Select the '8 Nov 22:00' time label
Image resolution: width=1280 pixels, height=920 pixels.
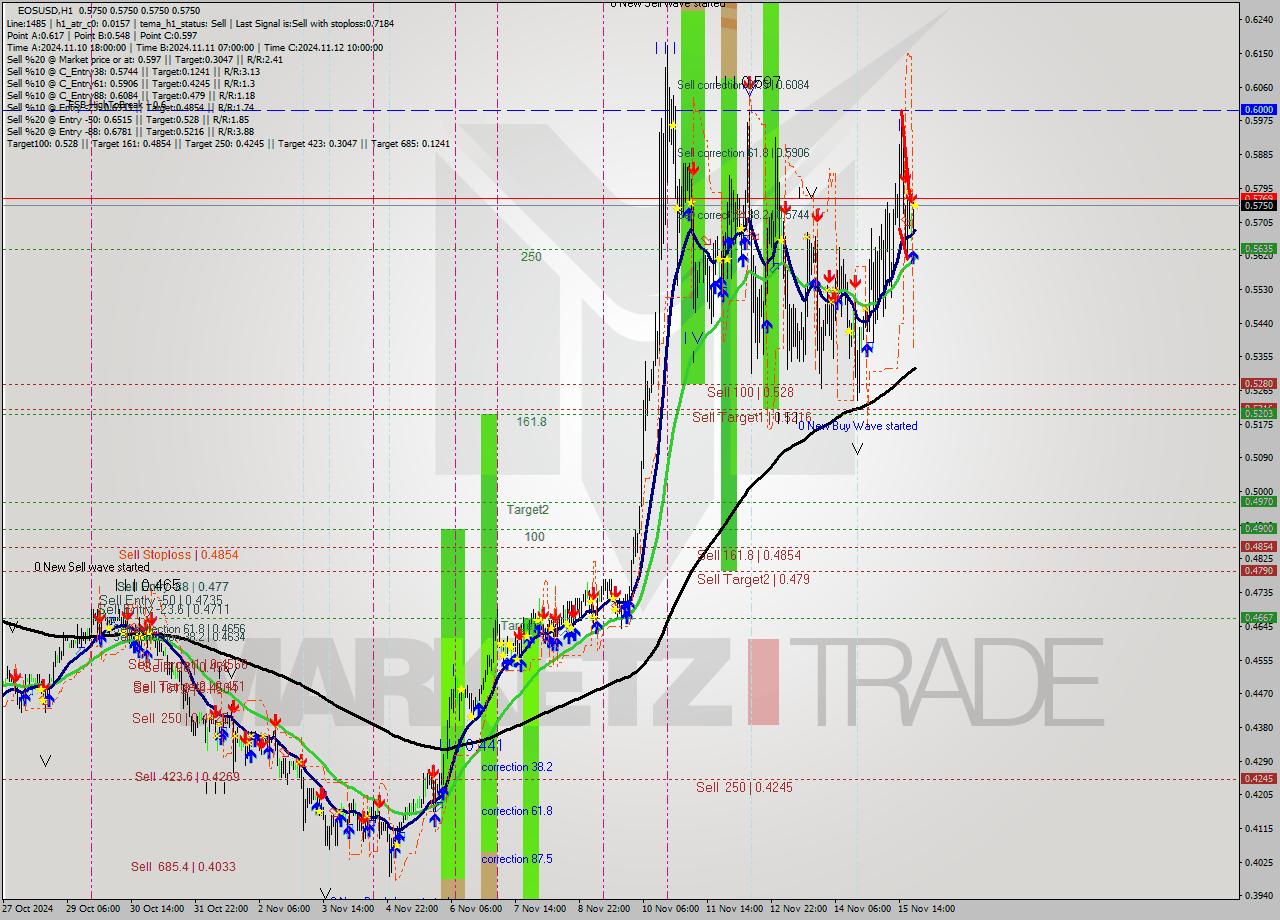click(605, 909)
